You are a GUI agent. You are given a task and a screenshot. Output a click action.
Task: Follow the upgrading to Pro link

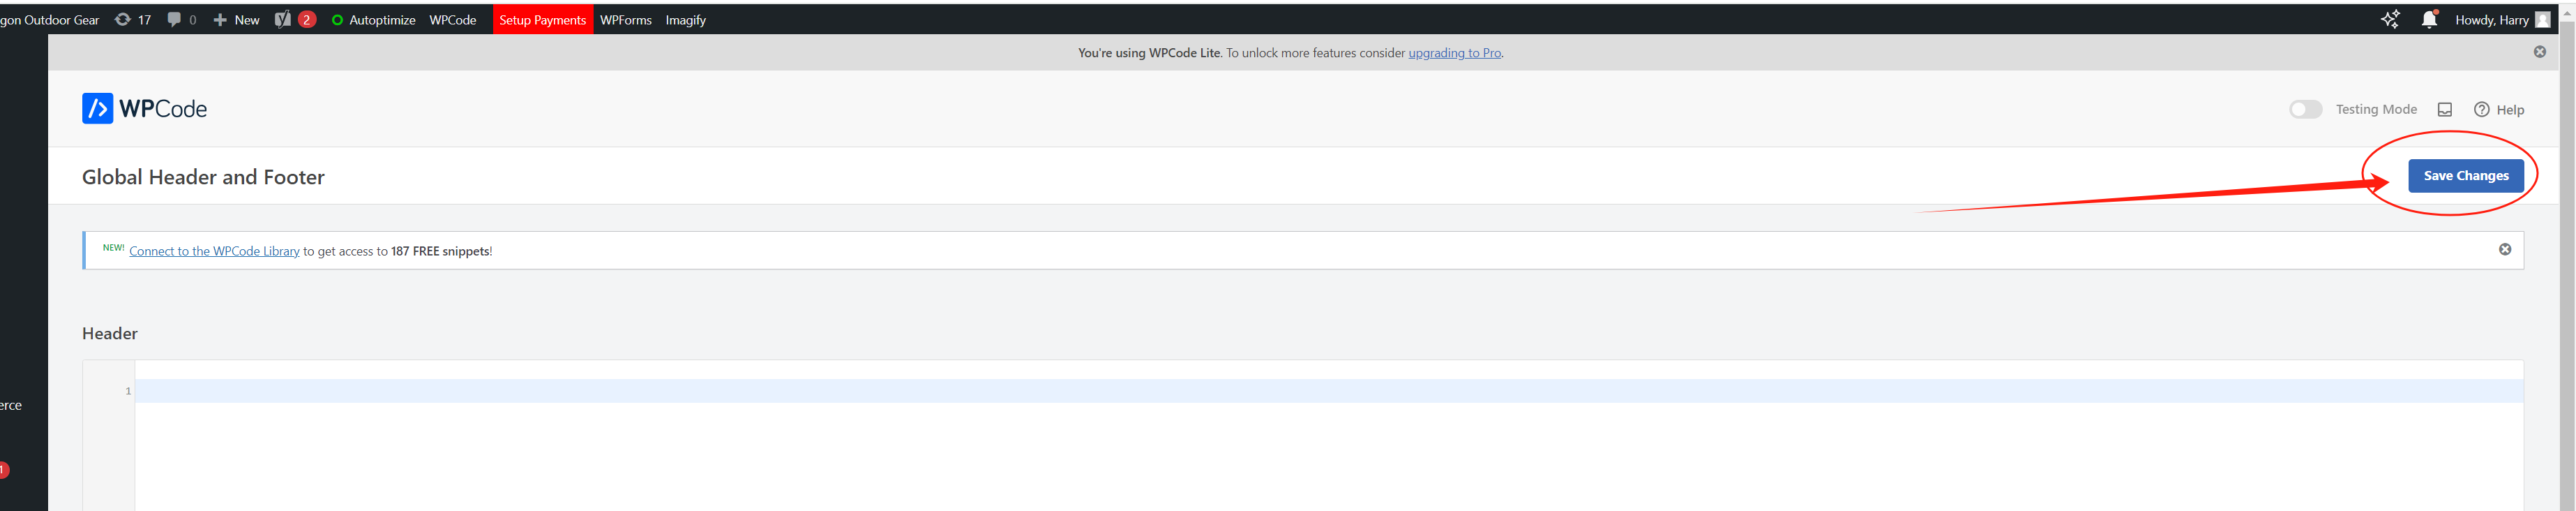1454,53
